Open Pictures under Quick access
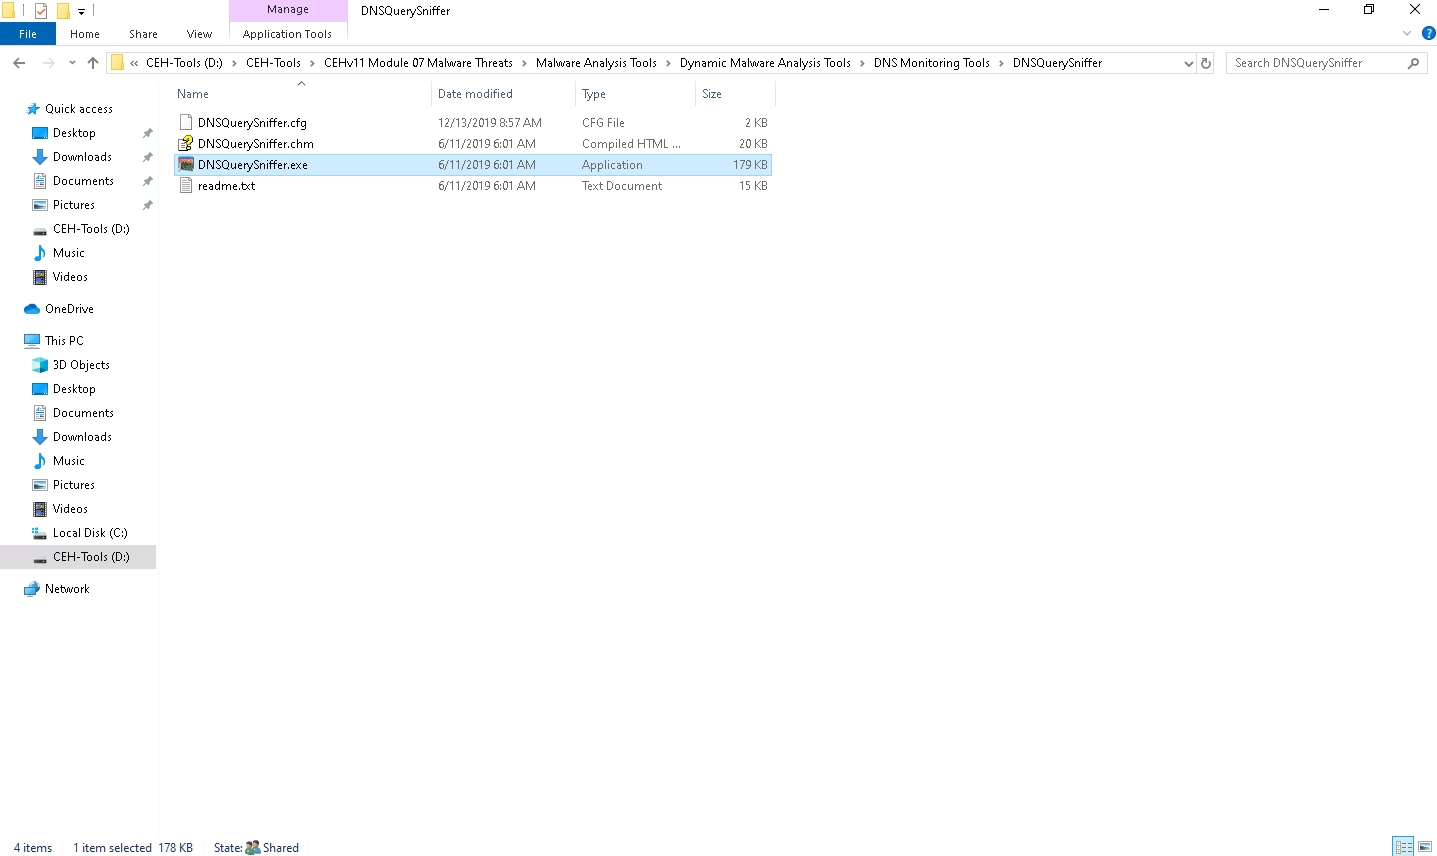1437x856 pixels. point(74,205)
